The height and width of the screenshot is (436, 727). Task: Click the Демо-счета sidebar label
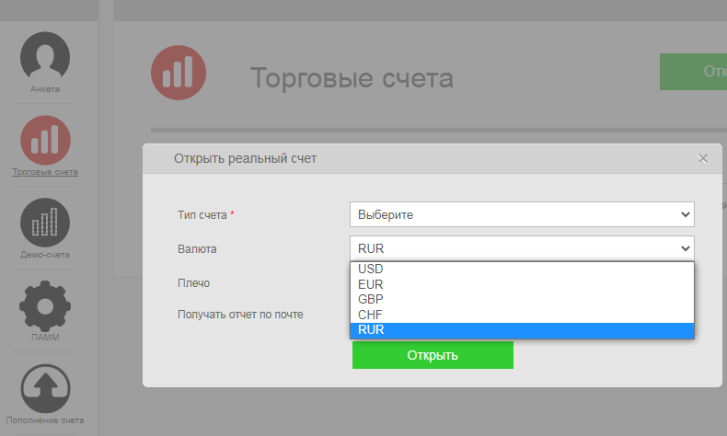(45, 254)
